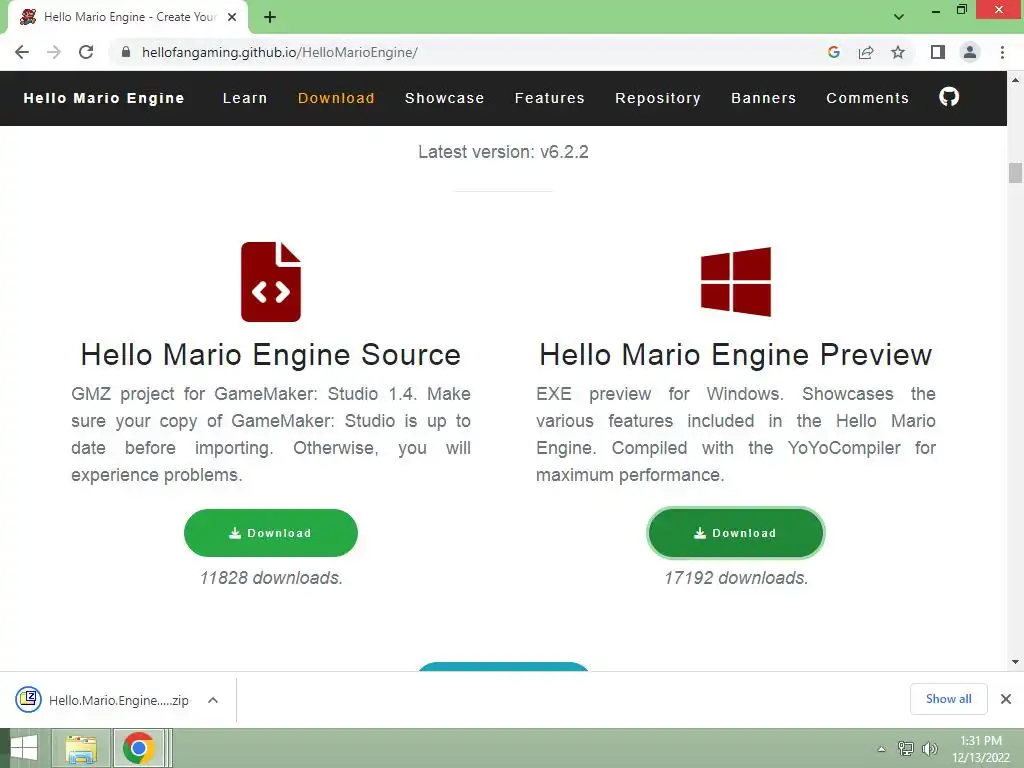Select the Download nav item

tap(336, 98)
